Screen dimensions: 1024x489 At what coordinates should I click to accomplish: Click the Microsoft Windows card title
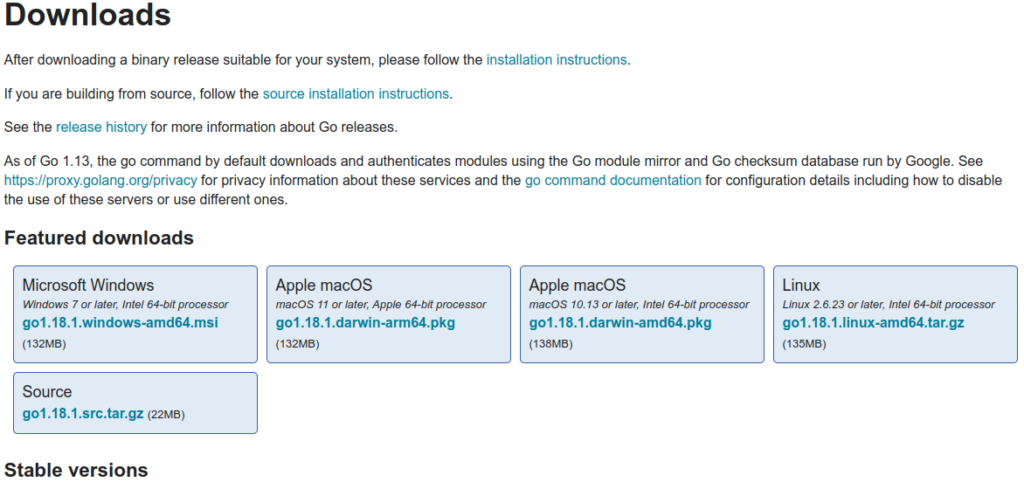88,285
